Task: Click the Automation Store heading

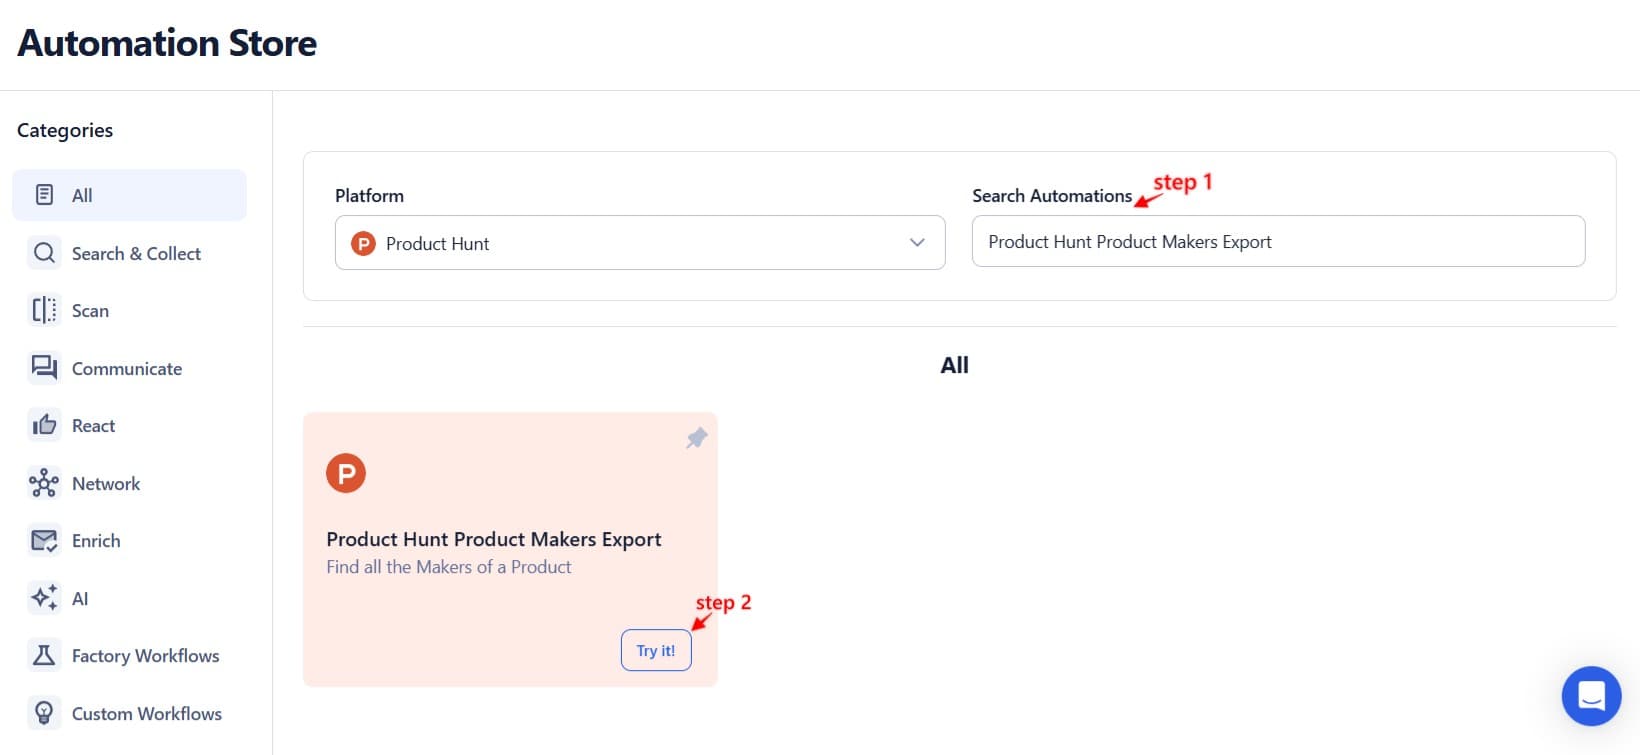Action: (166, 43)
